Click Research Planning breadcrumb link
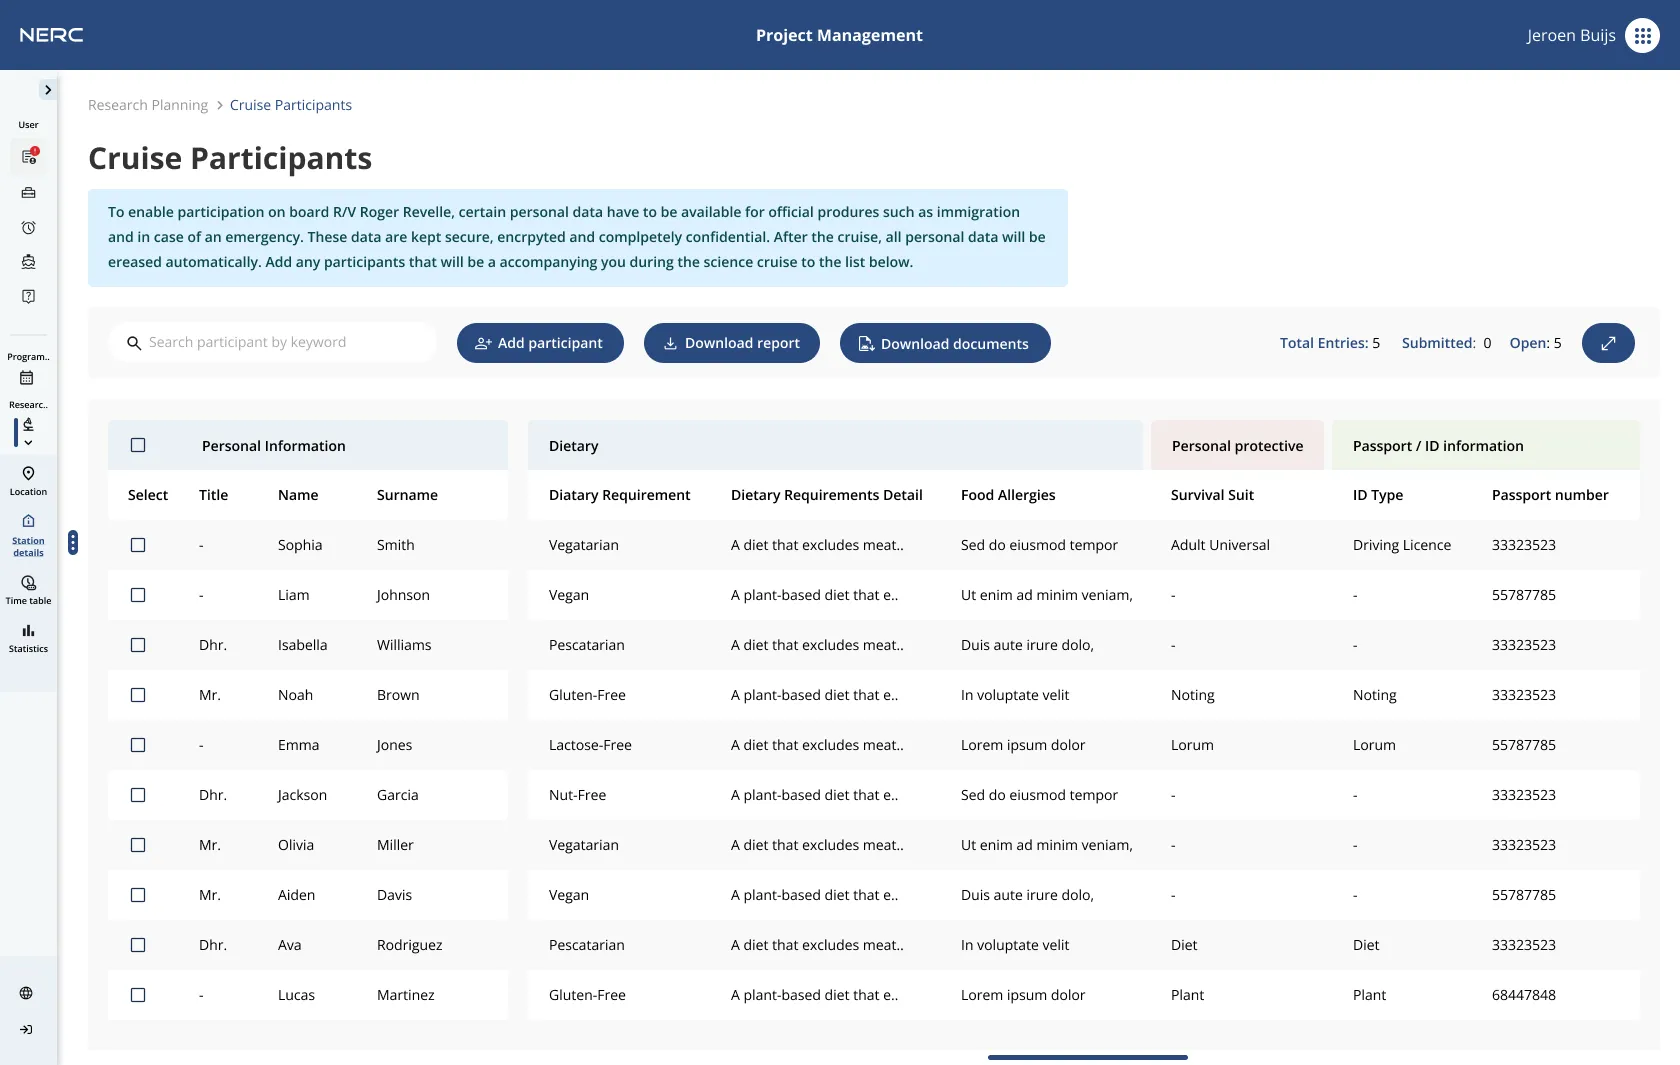The image size is (1680, 1065). click(x=148, y=105)
